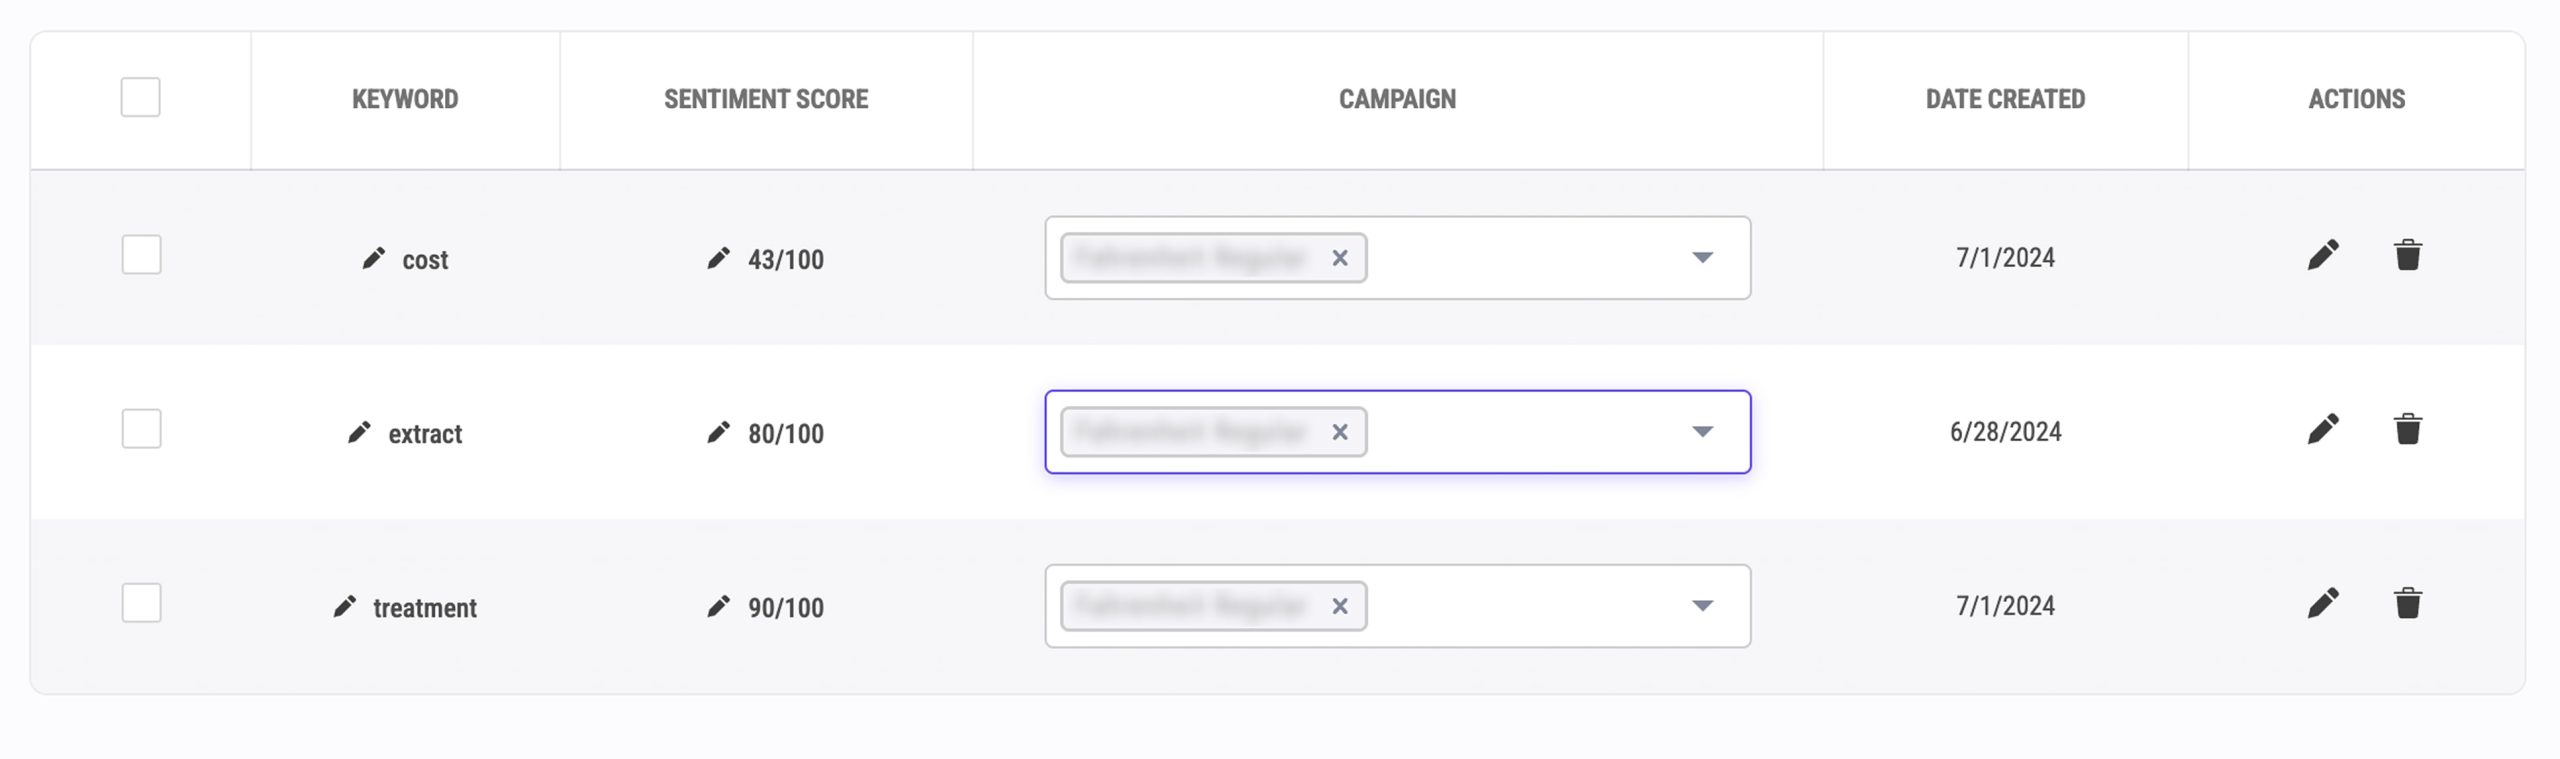Image resolution: width=2560 pixels, height=759 pixels.
Task: Click the edit action pencil for extract row
Action: coord(2323,429)
